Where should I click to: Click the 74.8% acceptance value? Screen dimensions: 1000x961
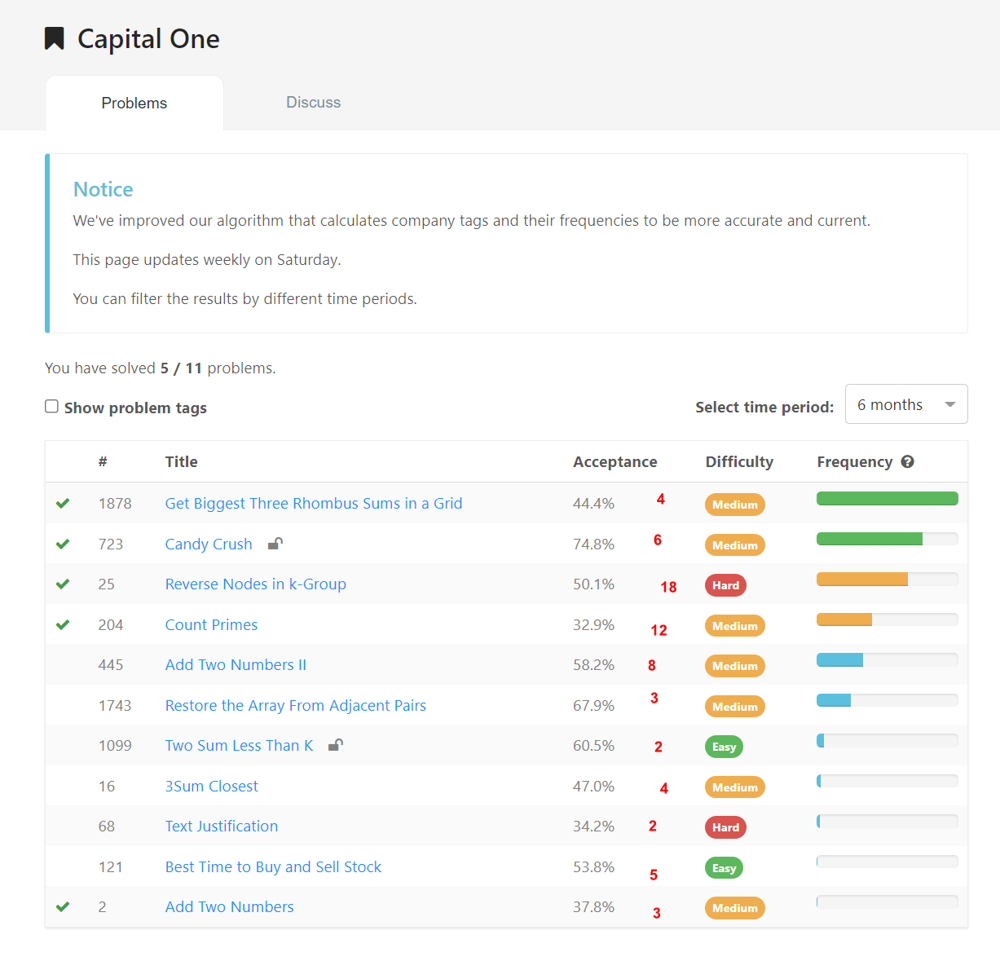pos(593,544)
